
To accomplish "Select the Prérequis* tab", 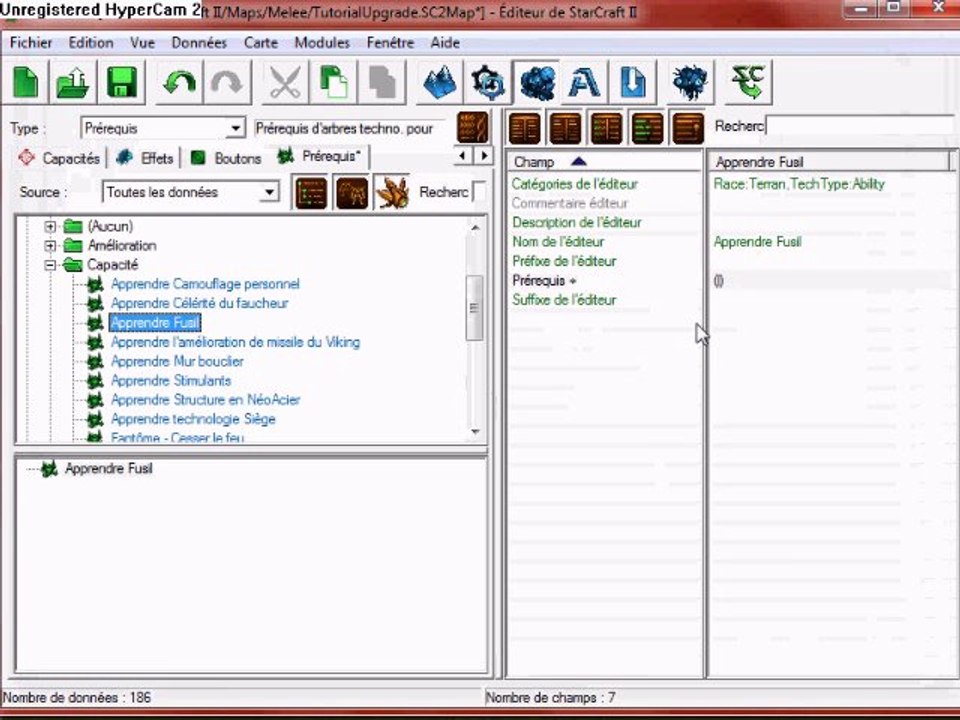I will click(320, 157).
